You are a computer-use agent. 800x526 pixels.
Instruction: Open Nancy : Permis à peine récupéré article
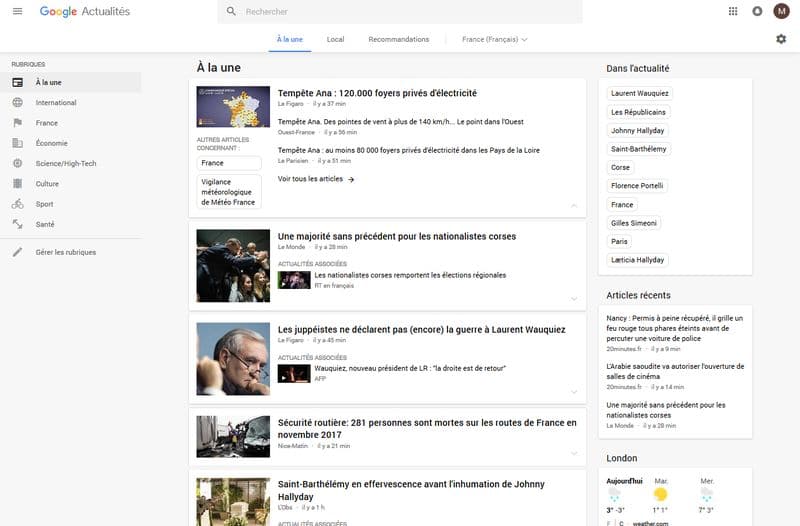point(674,328)
